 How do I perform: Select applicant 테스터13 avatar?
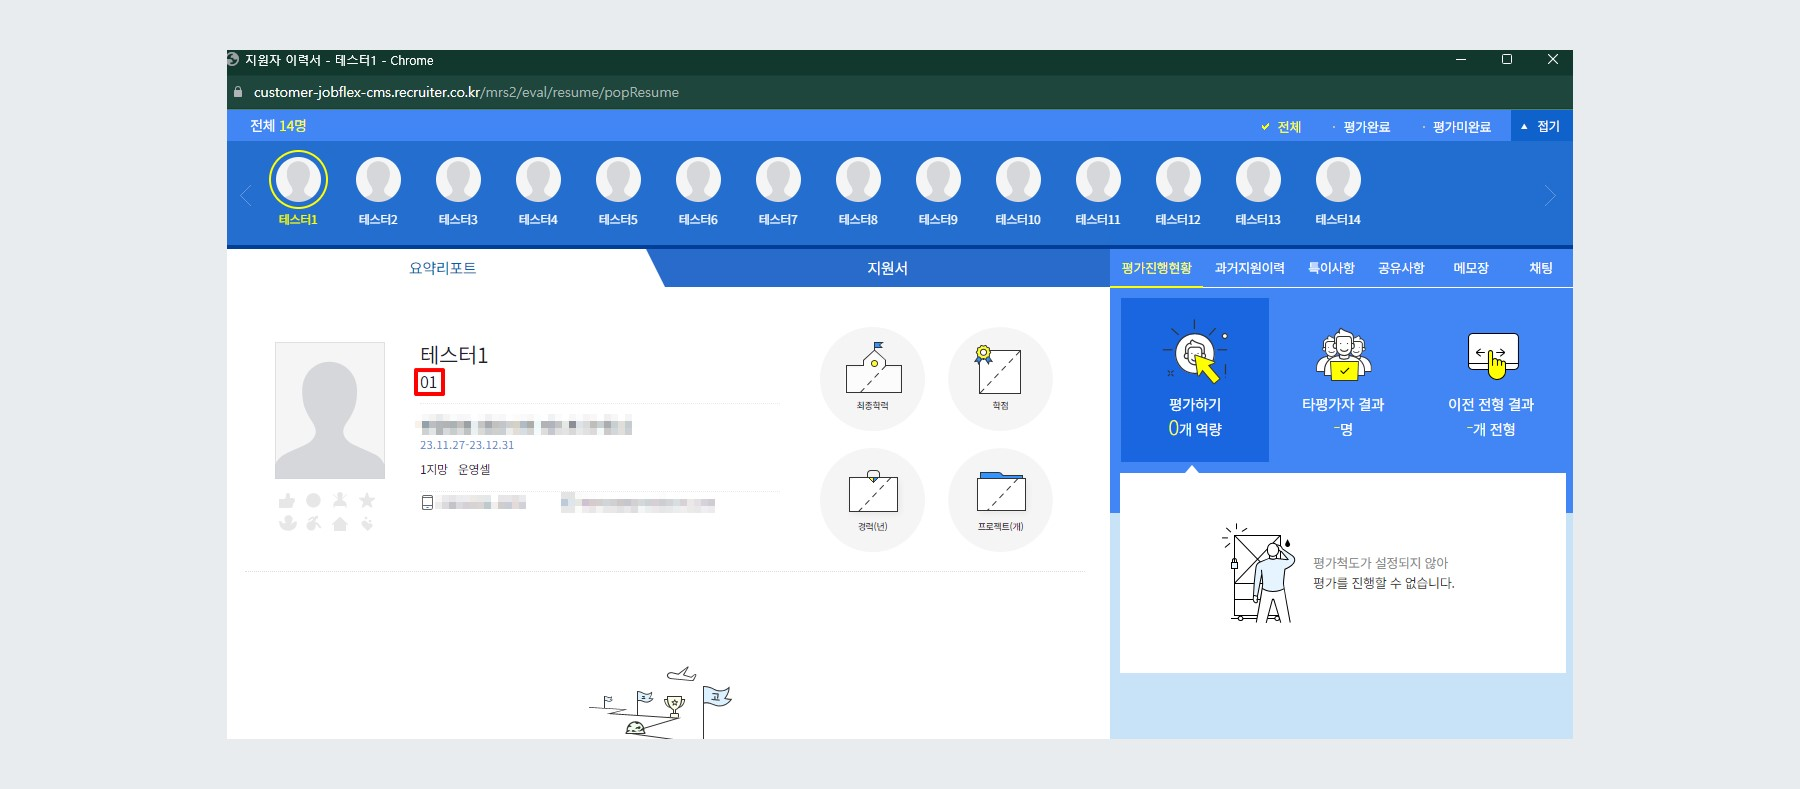(x=1258, y=180)
